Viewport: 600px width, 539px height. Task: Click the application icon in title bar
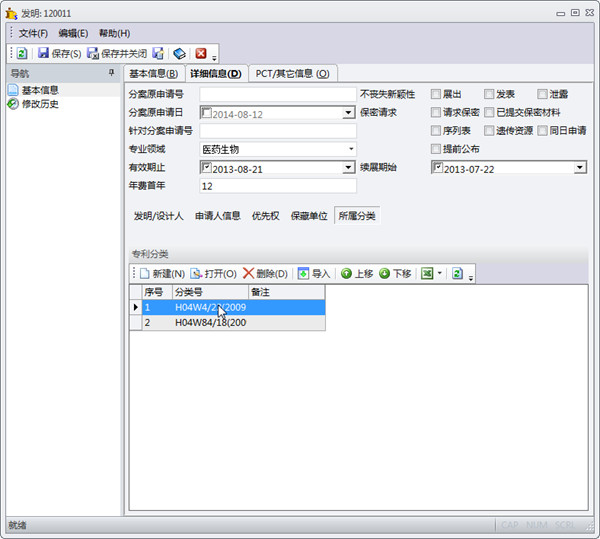pyautogui.click(x=11, y=13)
